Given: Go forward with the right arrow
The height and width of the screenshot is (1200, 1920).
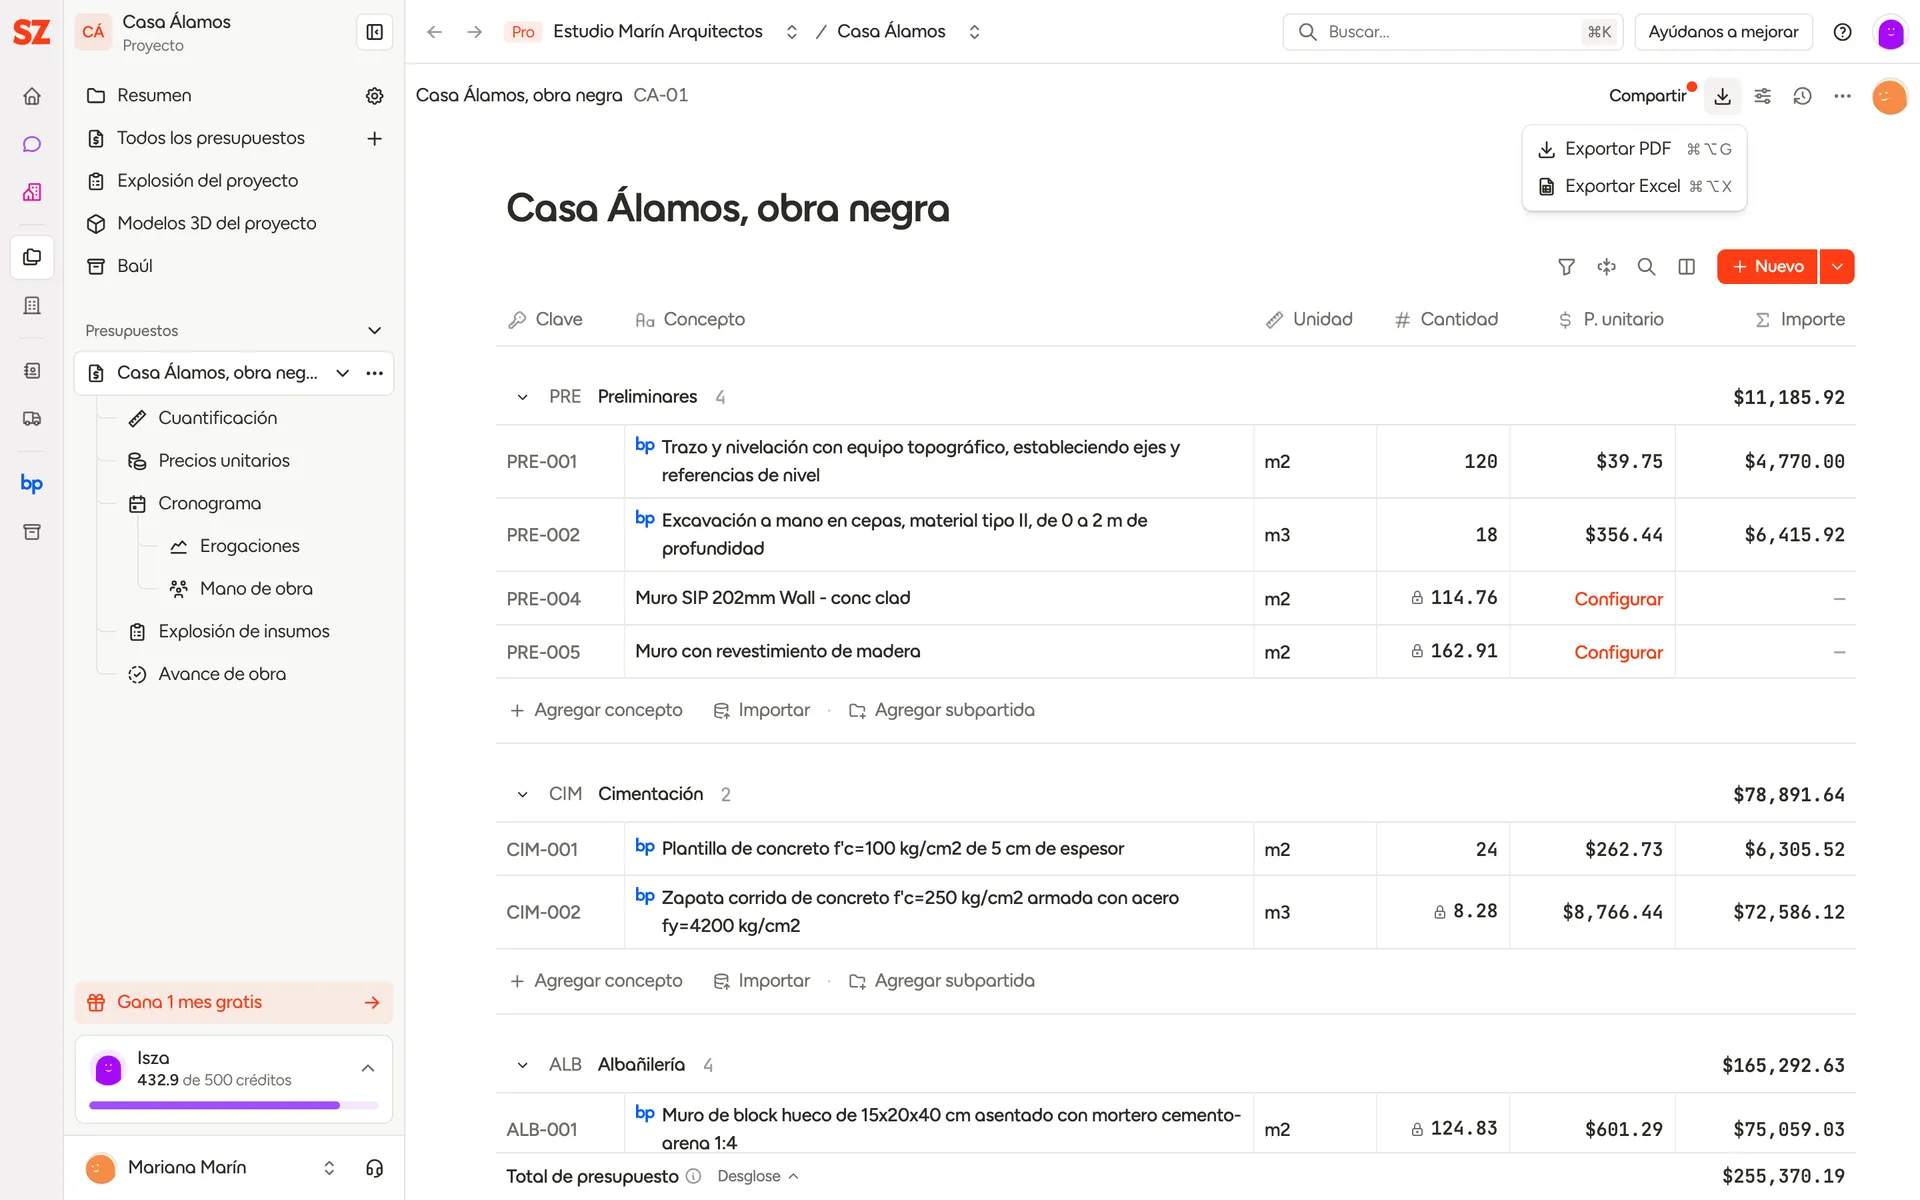Looking at the screenshot, I should (x=475, y=32).
